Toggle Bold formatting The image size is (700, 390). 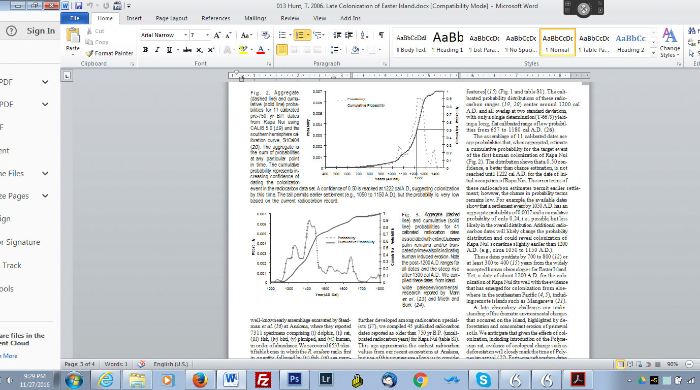coord(145,50)
